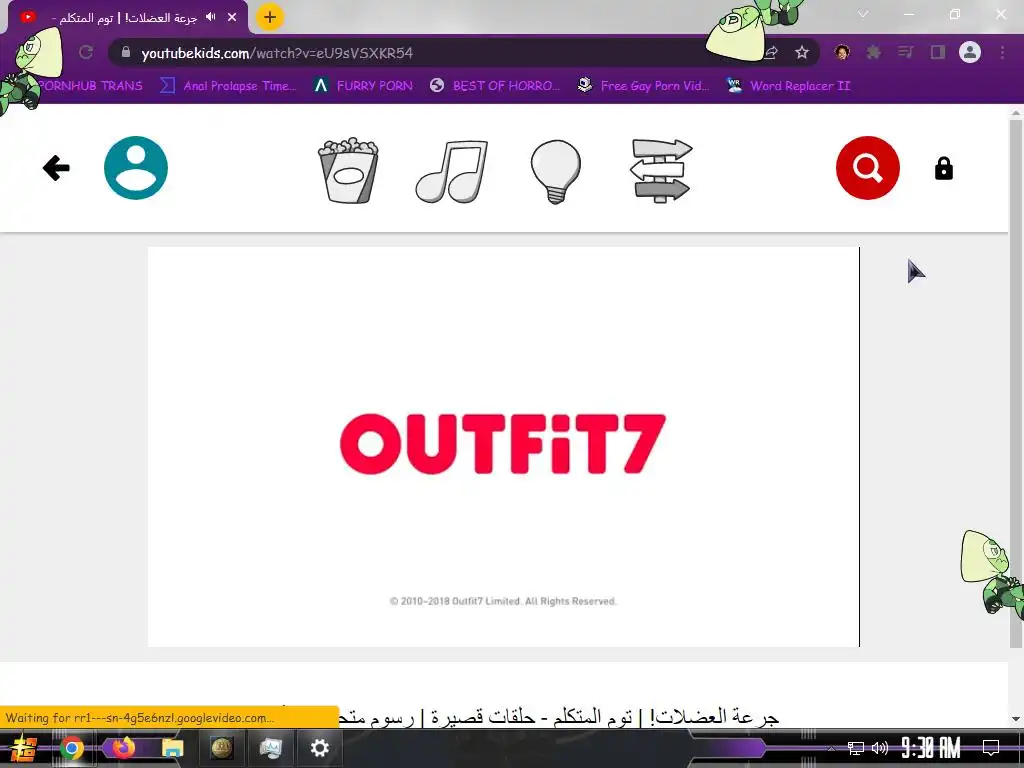The height and width of the screenshot is (768, 1024).
Task: Open the Chrome extensions puzzle icon
Action: tap(873, 52)
